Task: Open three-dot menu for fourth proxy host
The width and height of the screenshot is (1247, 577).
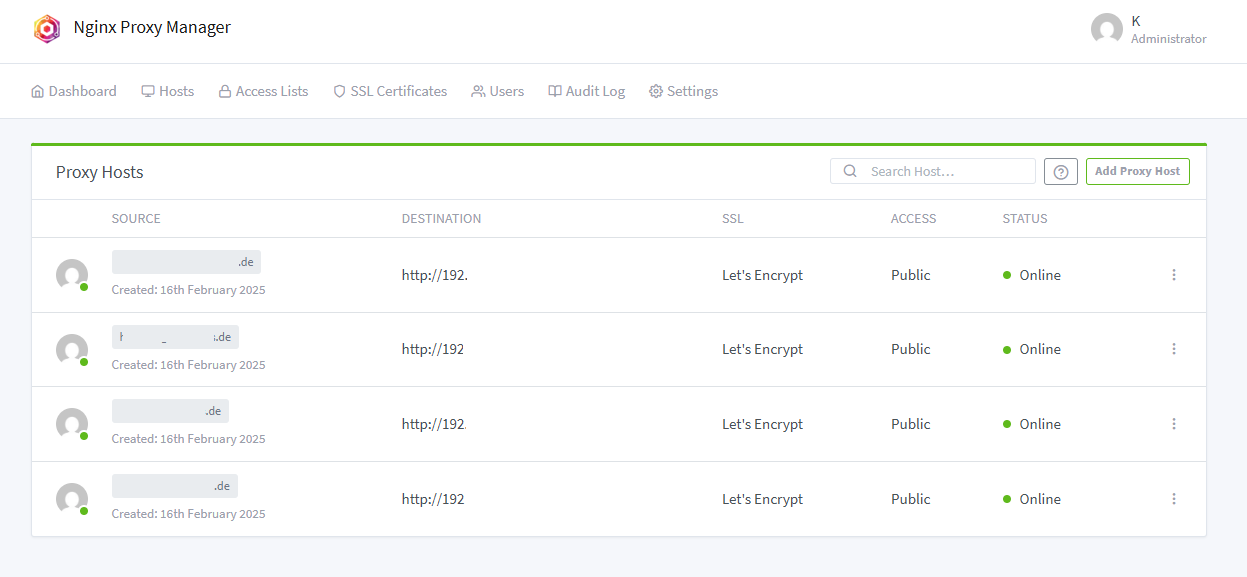Action: click(x=1174, y=499)
